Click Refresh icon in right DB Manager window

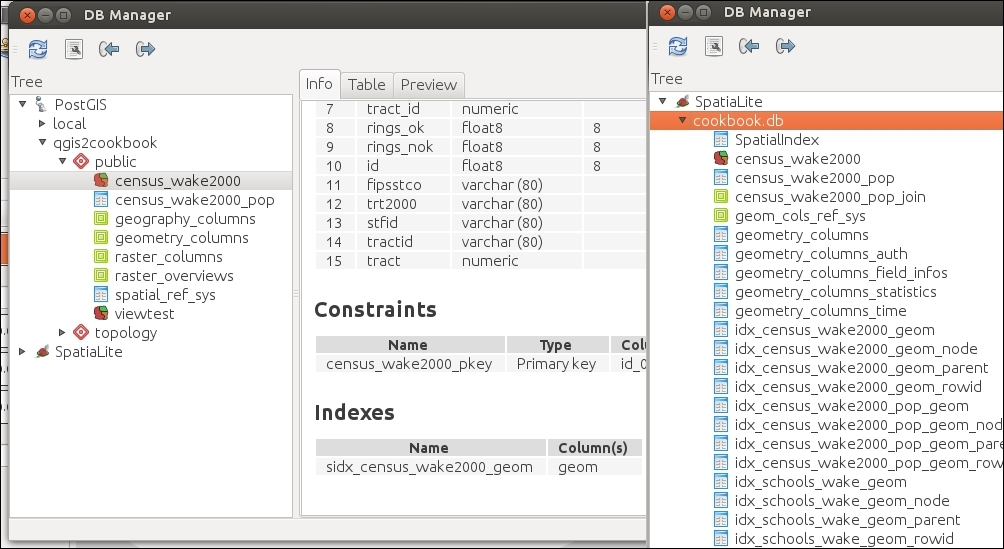[x=678, y=46]
